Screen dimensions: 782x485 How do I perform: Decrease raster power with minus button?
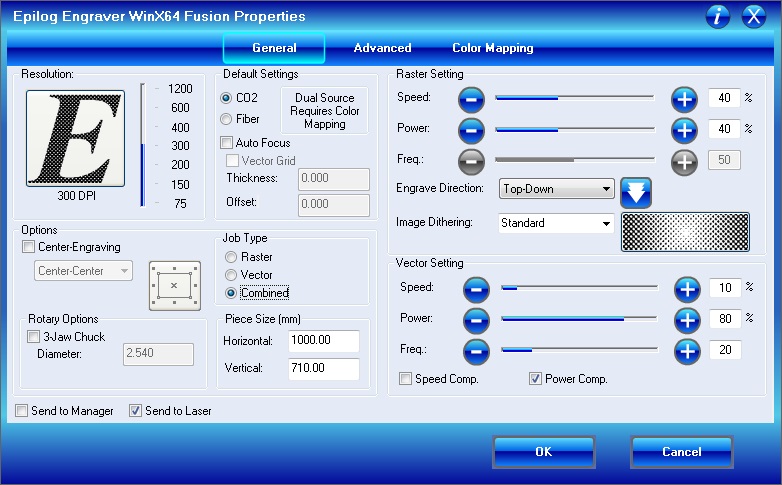click(x=471, y=131)
